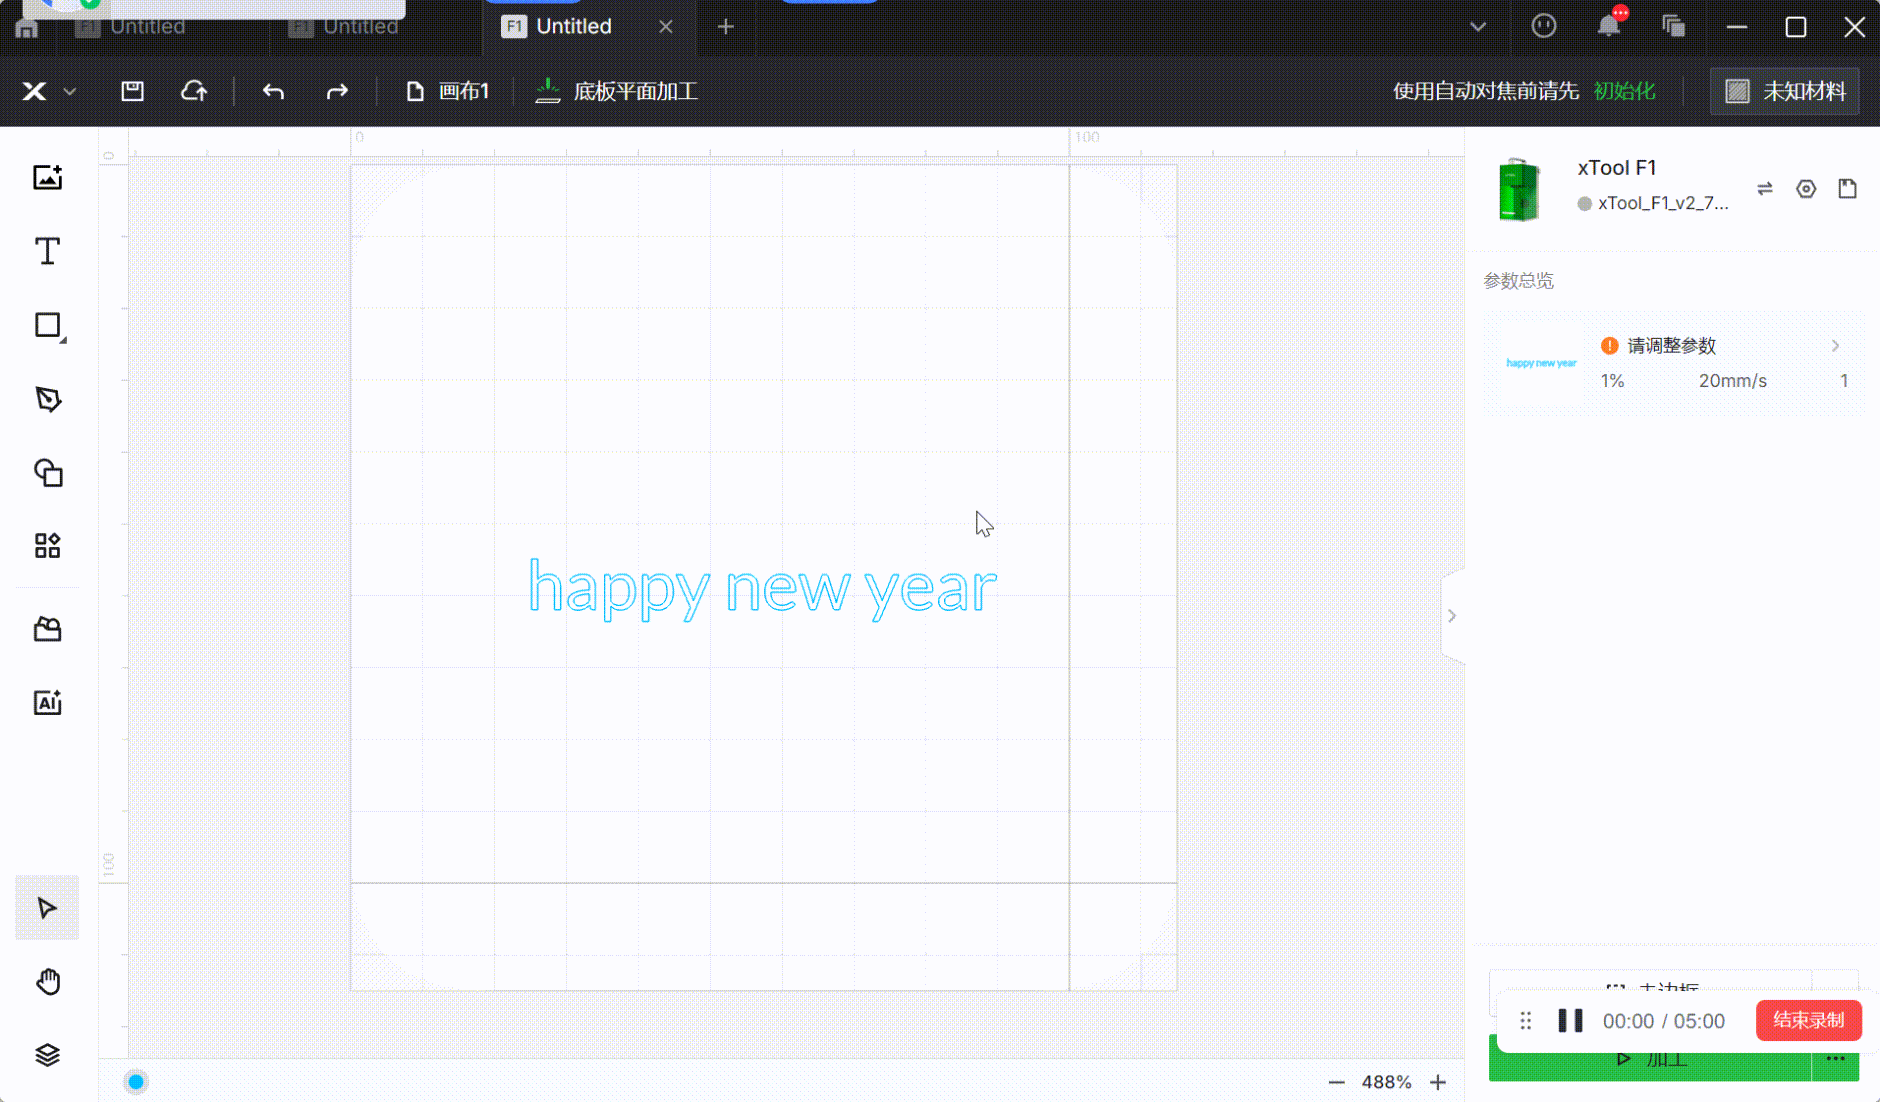Viewport: 1880px width, 1102px height.
Task: Open the AI generation tool
Action: [x=47, y=703]
